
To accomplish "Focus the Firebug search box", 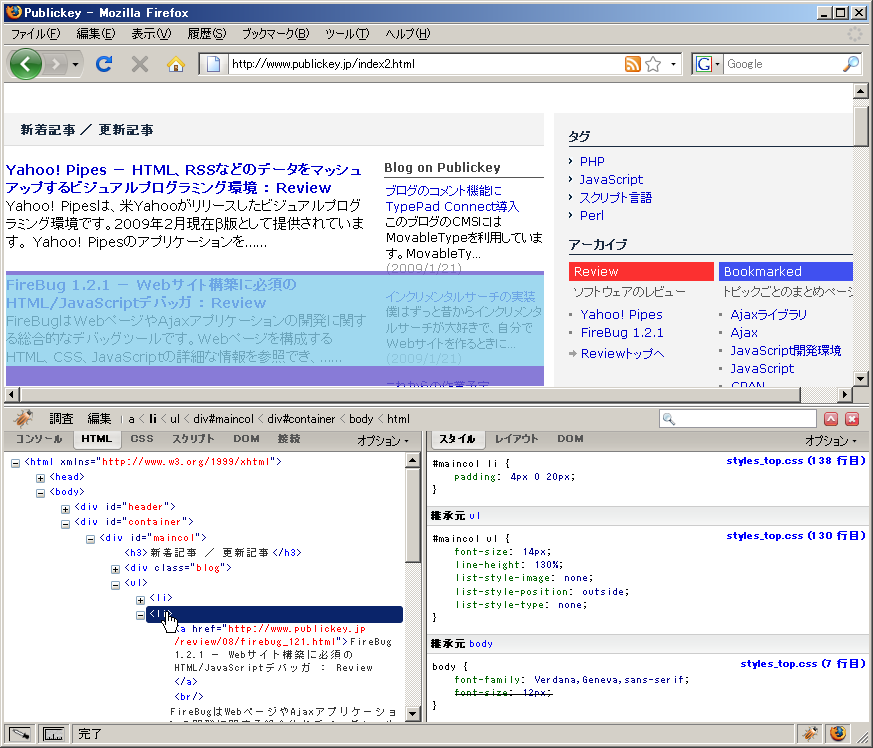I will [x=738, y=419].
